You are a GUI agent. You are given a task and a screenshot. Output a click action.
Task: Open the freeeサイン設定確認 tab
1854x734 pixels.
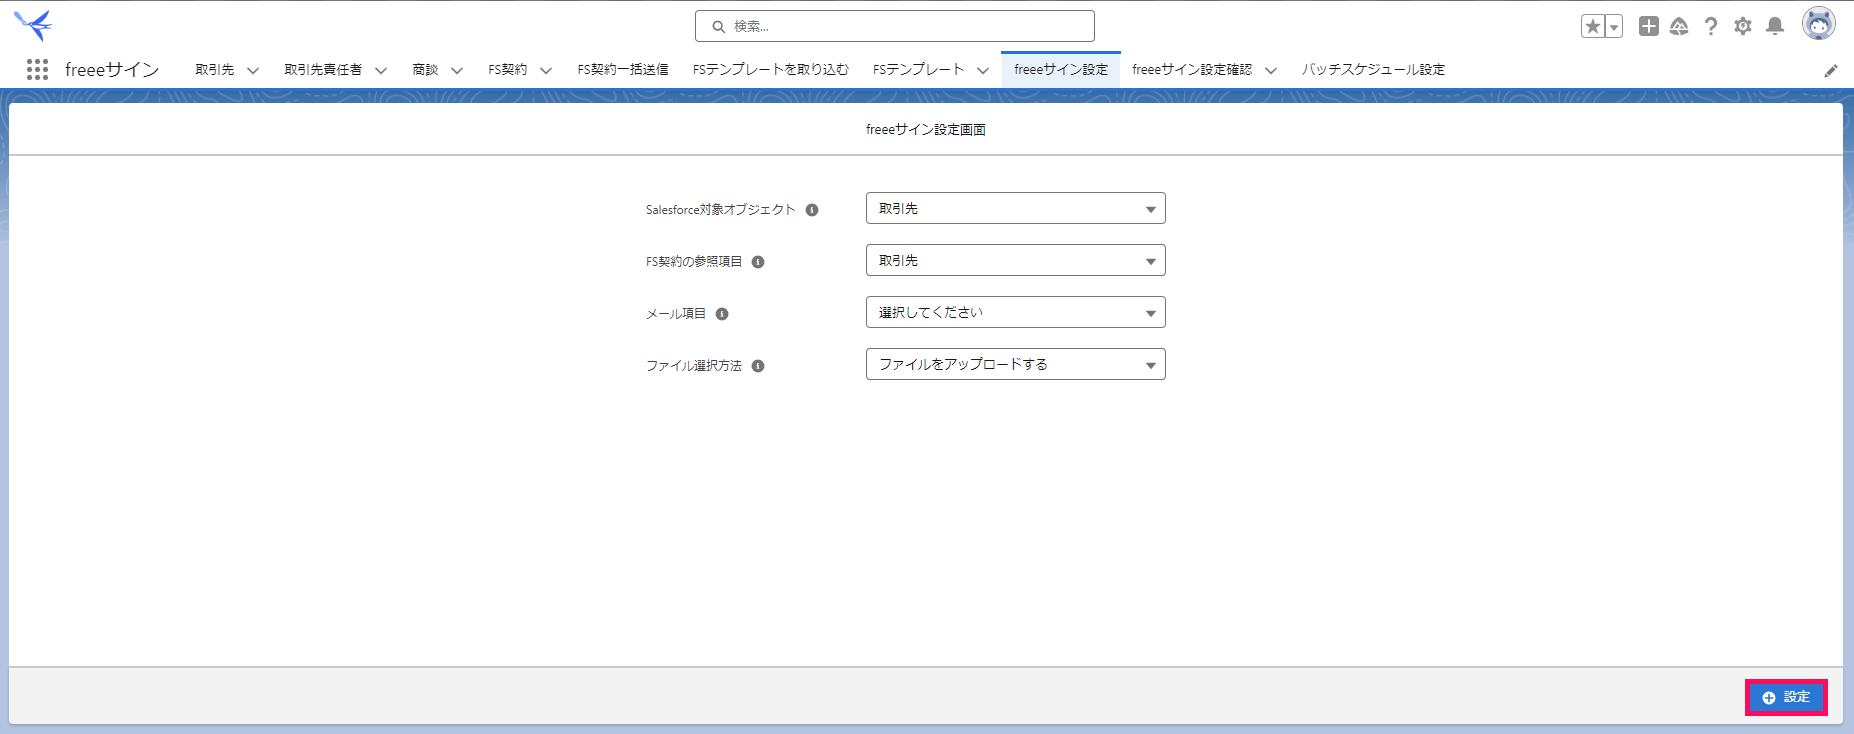(x=1192, y=70)
